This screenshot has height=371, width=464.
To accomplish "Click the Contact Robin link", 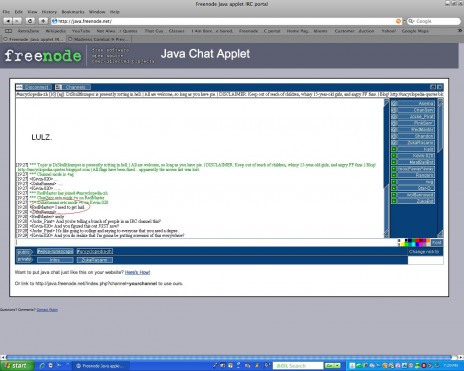I will [x=47, y=310].
